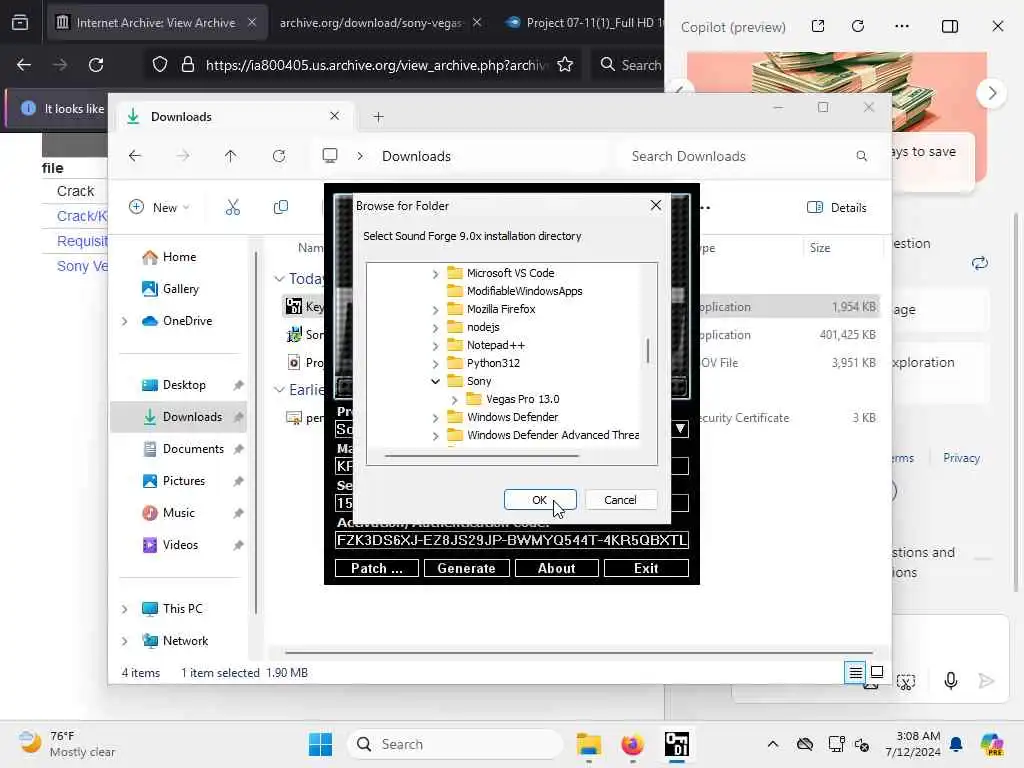Open Videos in Explorer sidebar
Image resolution: width=1024 pixels, height=768 pixels.
click(x=170, y=545)
